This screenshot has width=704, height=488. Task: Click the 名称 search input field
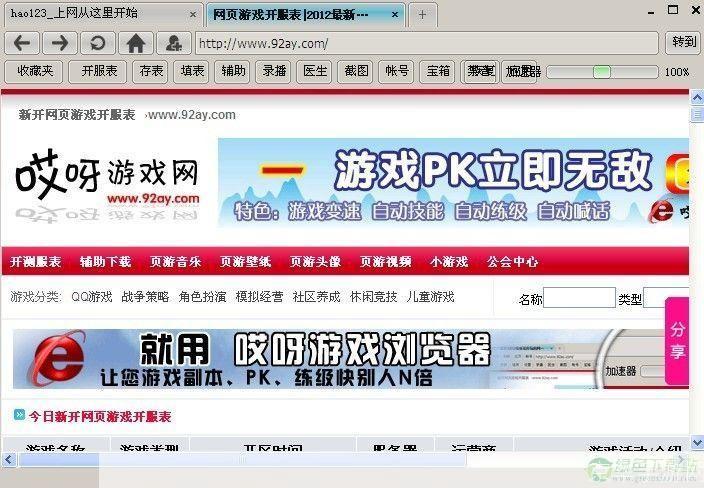579,298
